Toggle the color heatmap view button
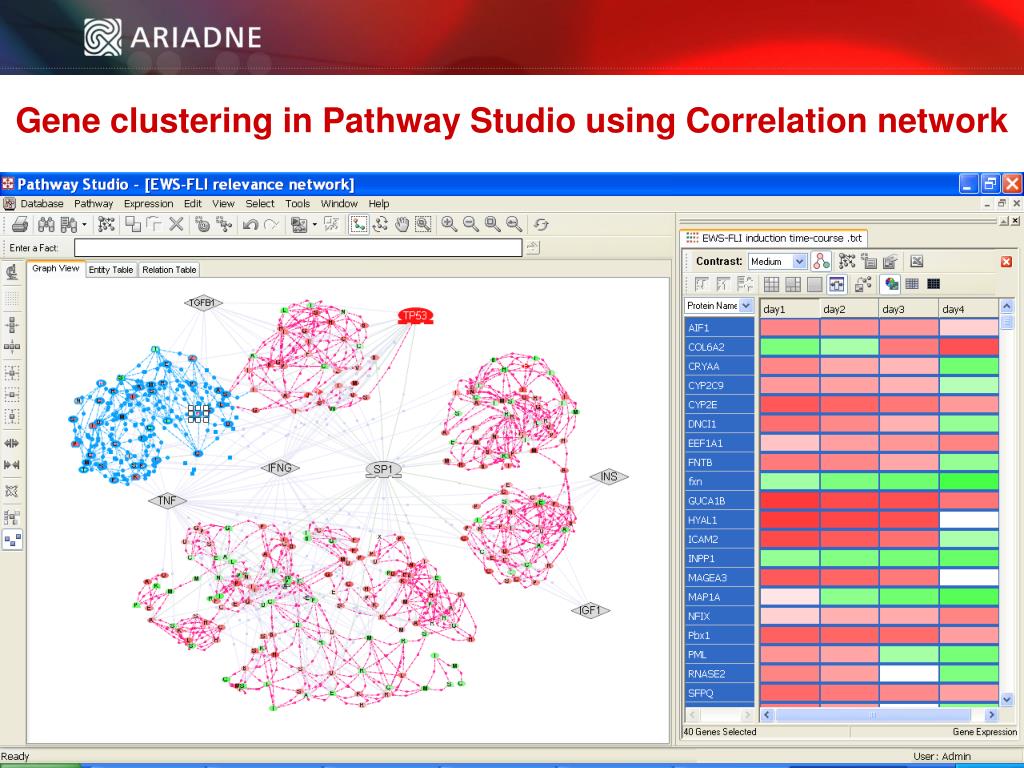Viewport: 1024px width, 768px height. coord(891,283)
